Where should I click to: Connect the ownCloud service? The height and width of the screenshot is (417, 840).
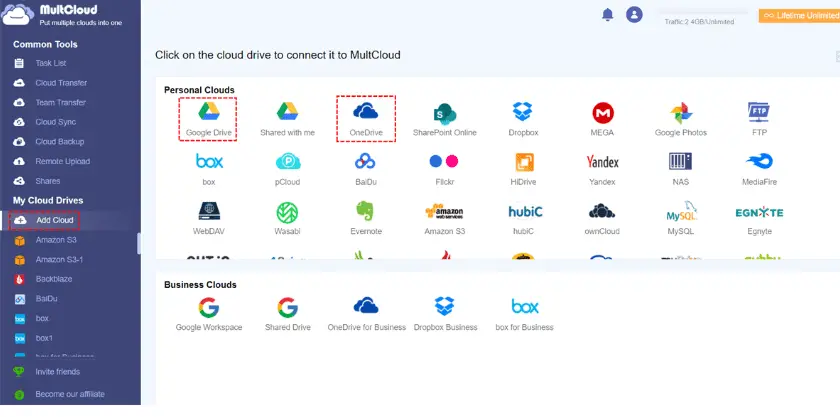602,218
